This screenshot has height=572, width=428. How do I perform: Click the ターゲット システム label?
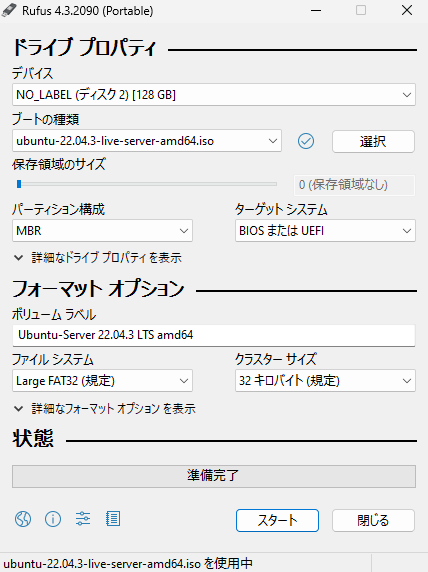[x=281, y=209]
